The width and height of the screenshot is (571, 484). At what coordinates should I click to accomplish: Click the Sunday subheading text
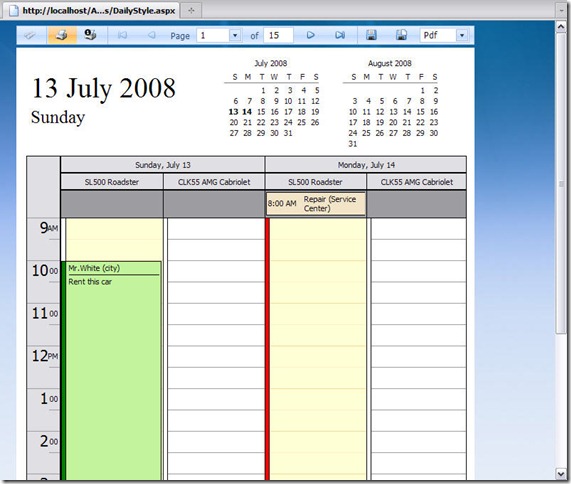point(58,118)
